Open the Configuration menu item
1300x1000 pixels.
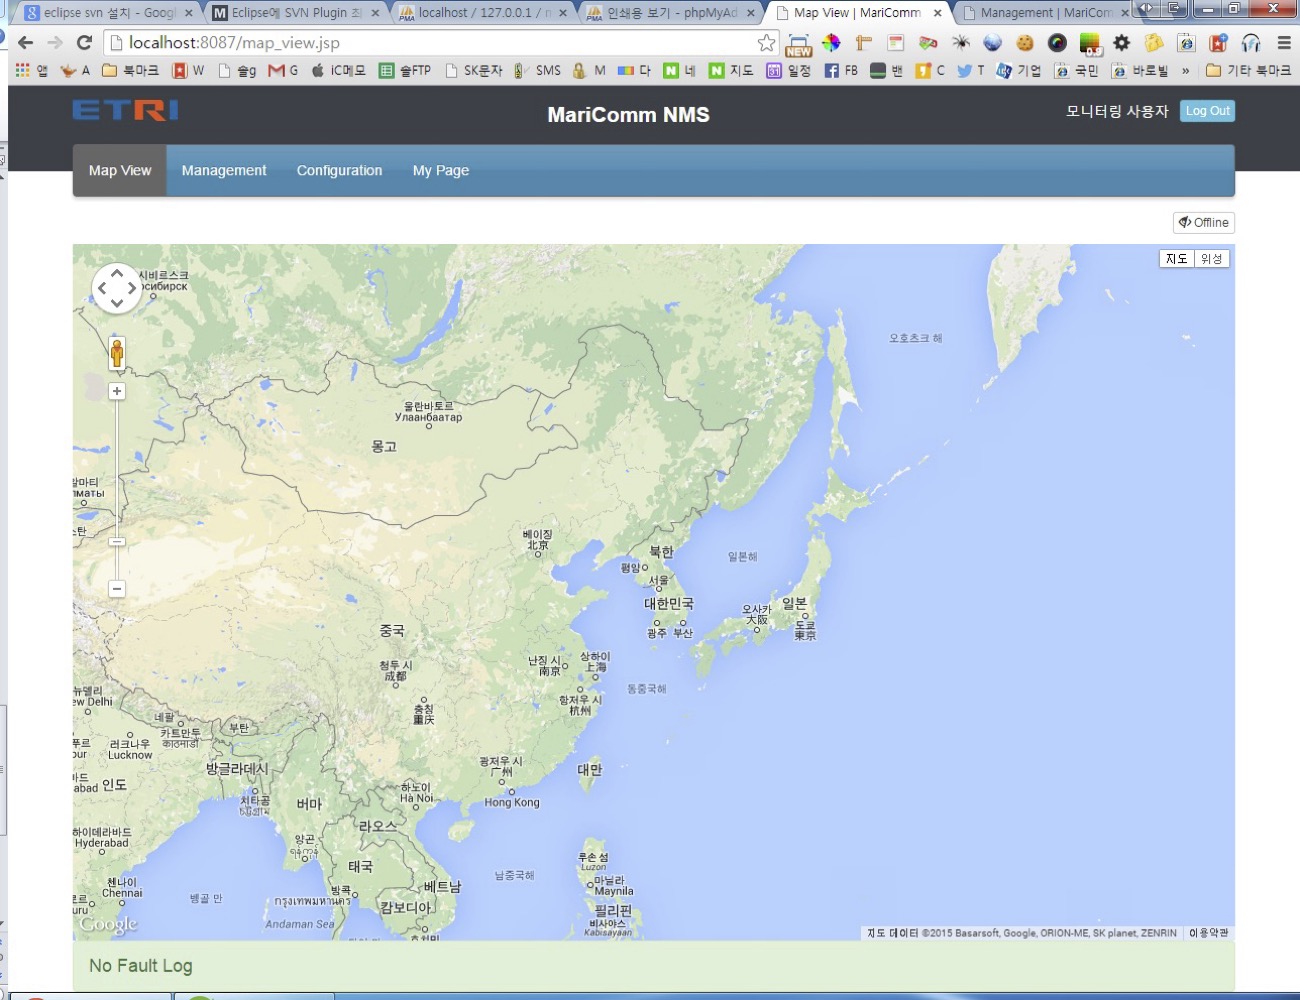click(339, 170)
